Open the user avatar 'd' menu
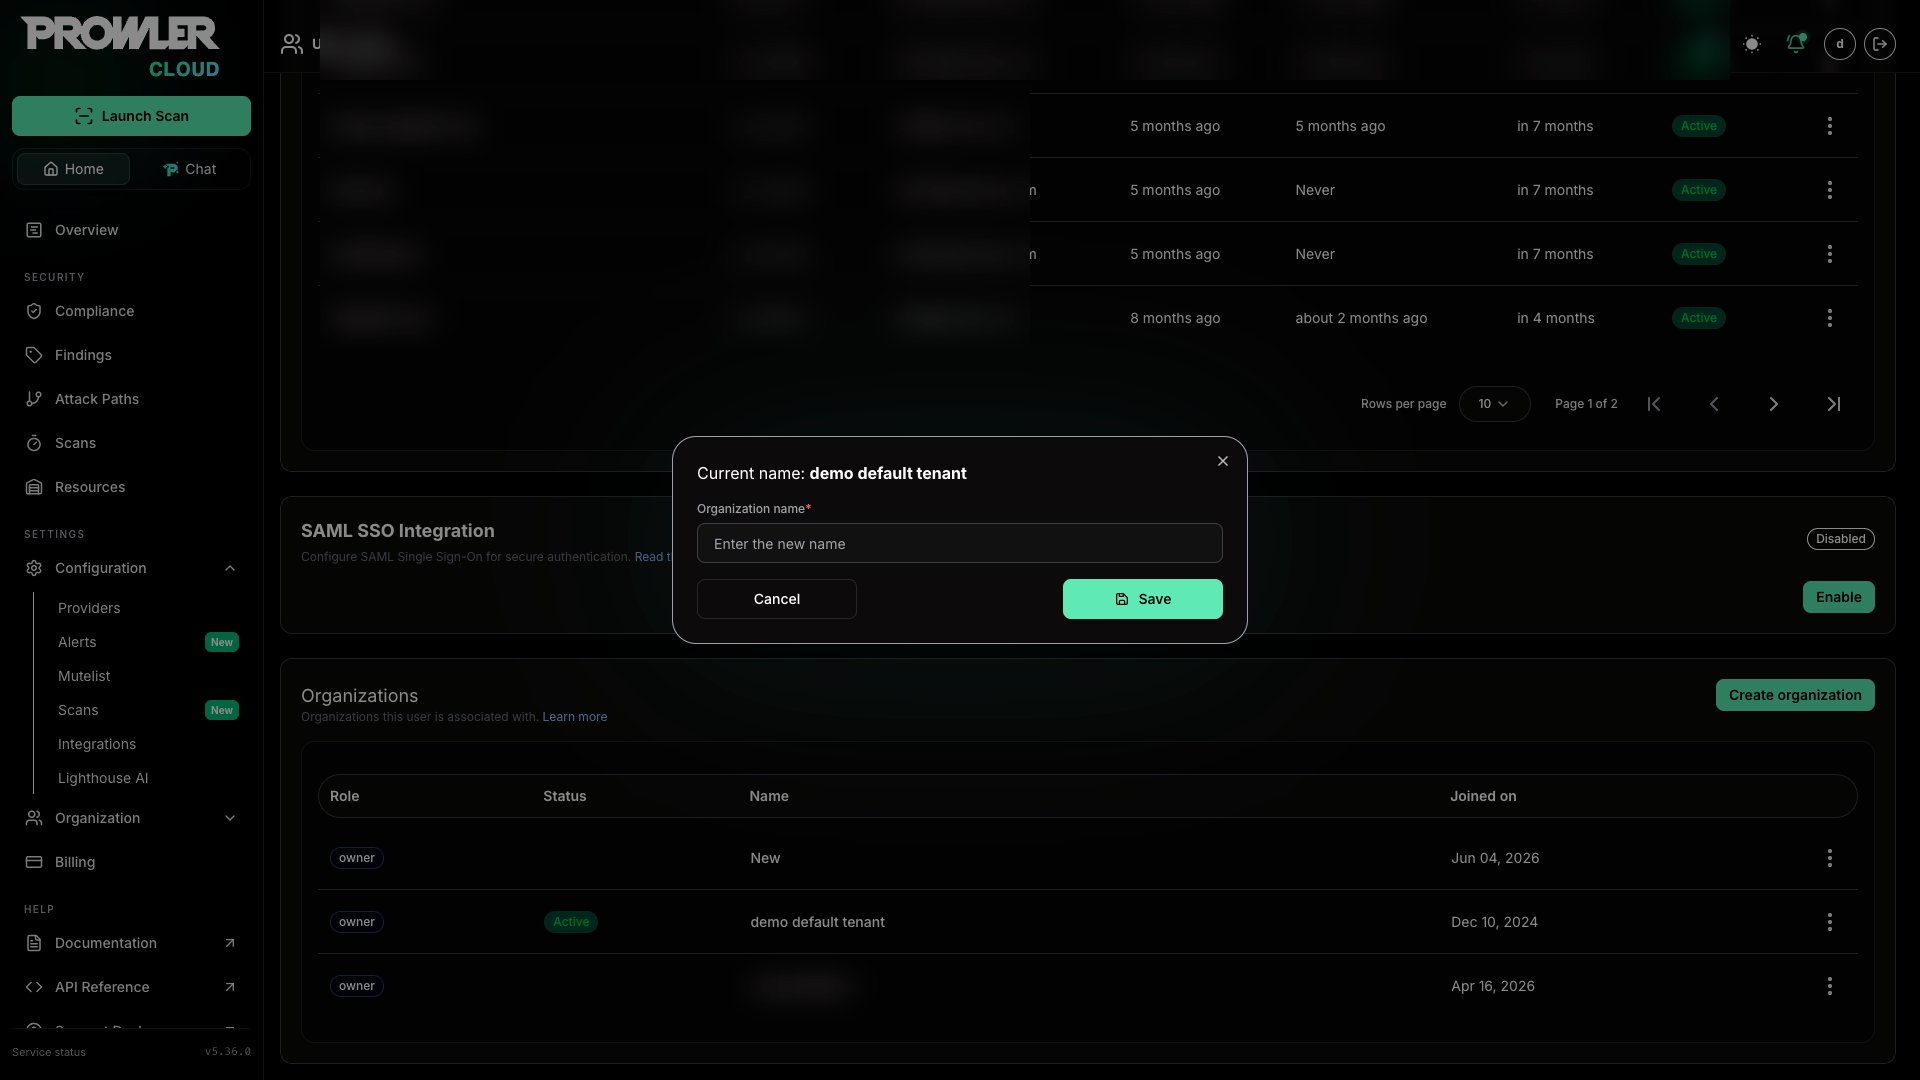 pos(1840,44)
